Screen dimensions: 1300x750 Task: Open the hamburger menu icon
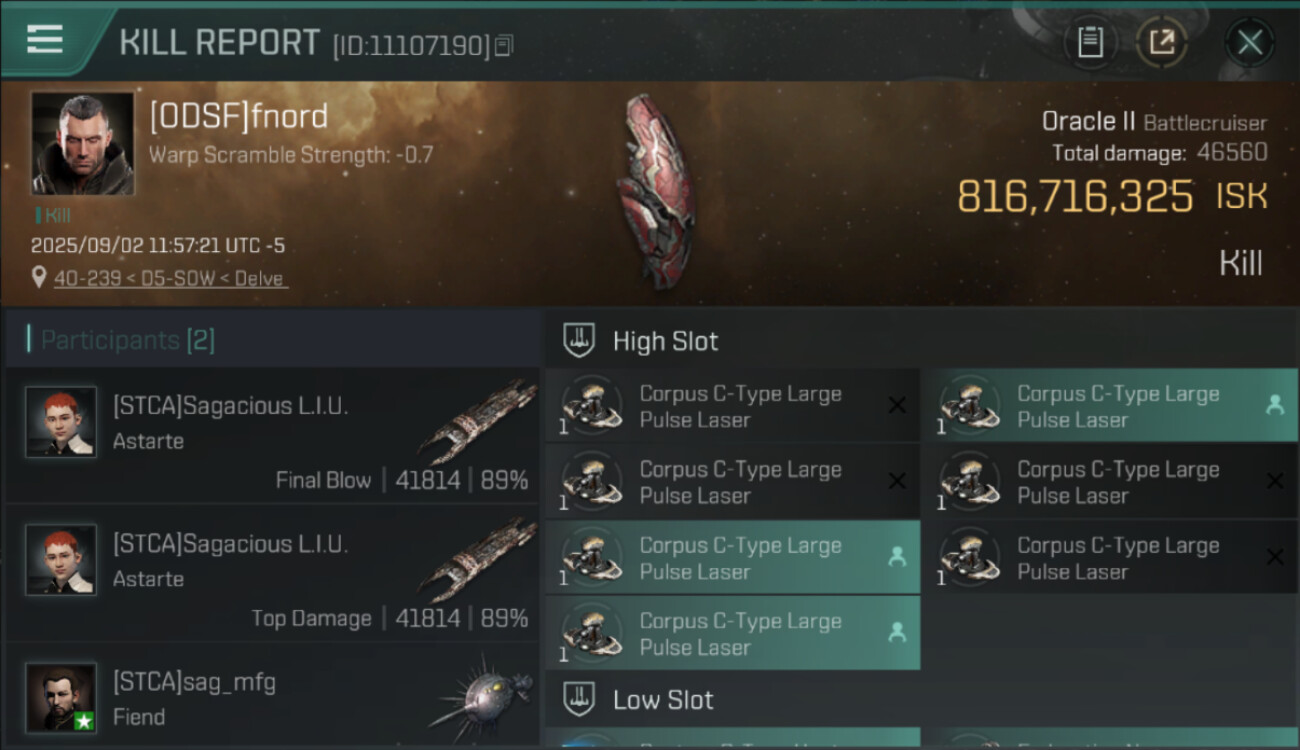point(45,40)
